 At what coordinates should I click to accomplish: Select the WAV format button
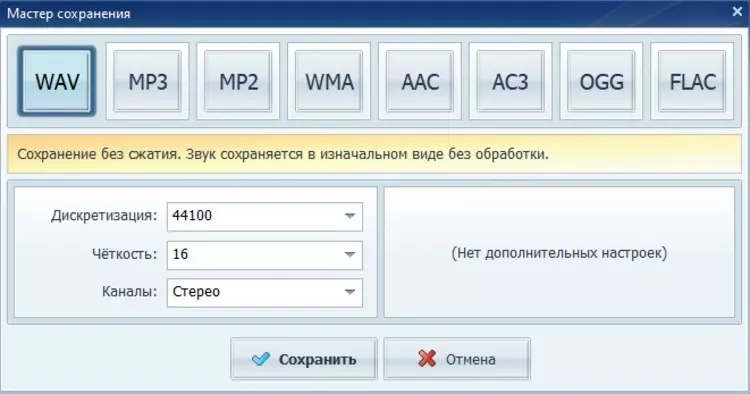(57, 81)
